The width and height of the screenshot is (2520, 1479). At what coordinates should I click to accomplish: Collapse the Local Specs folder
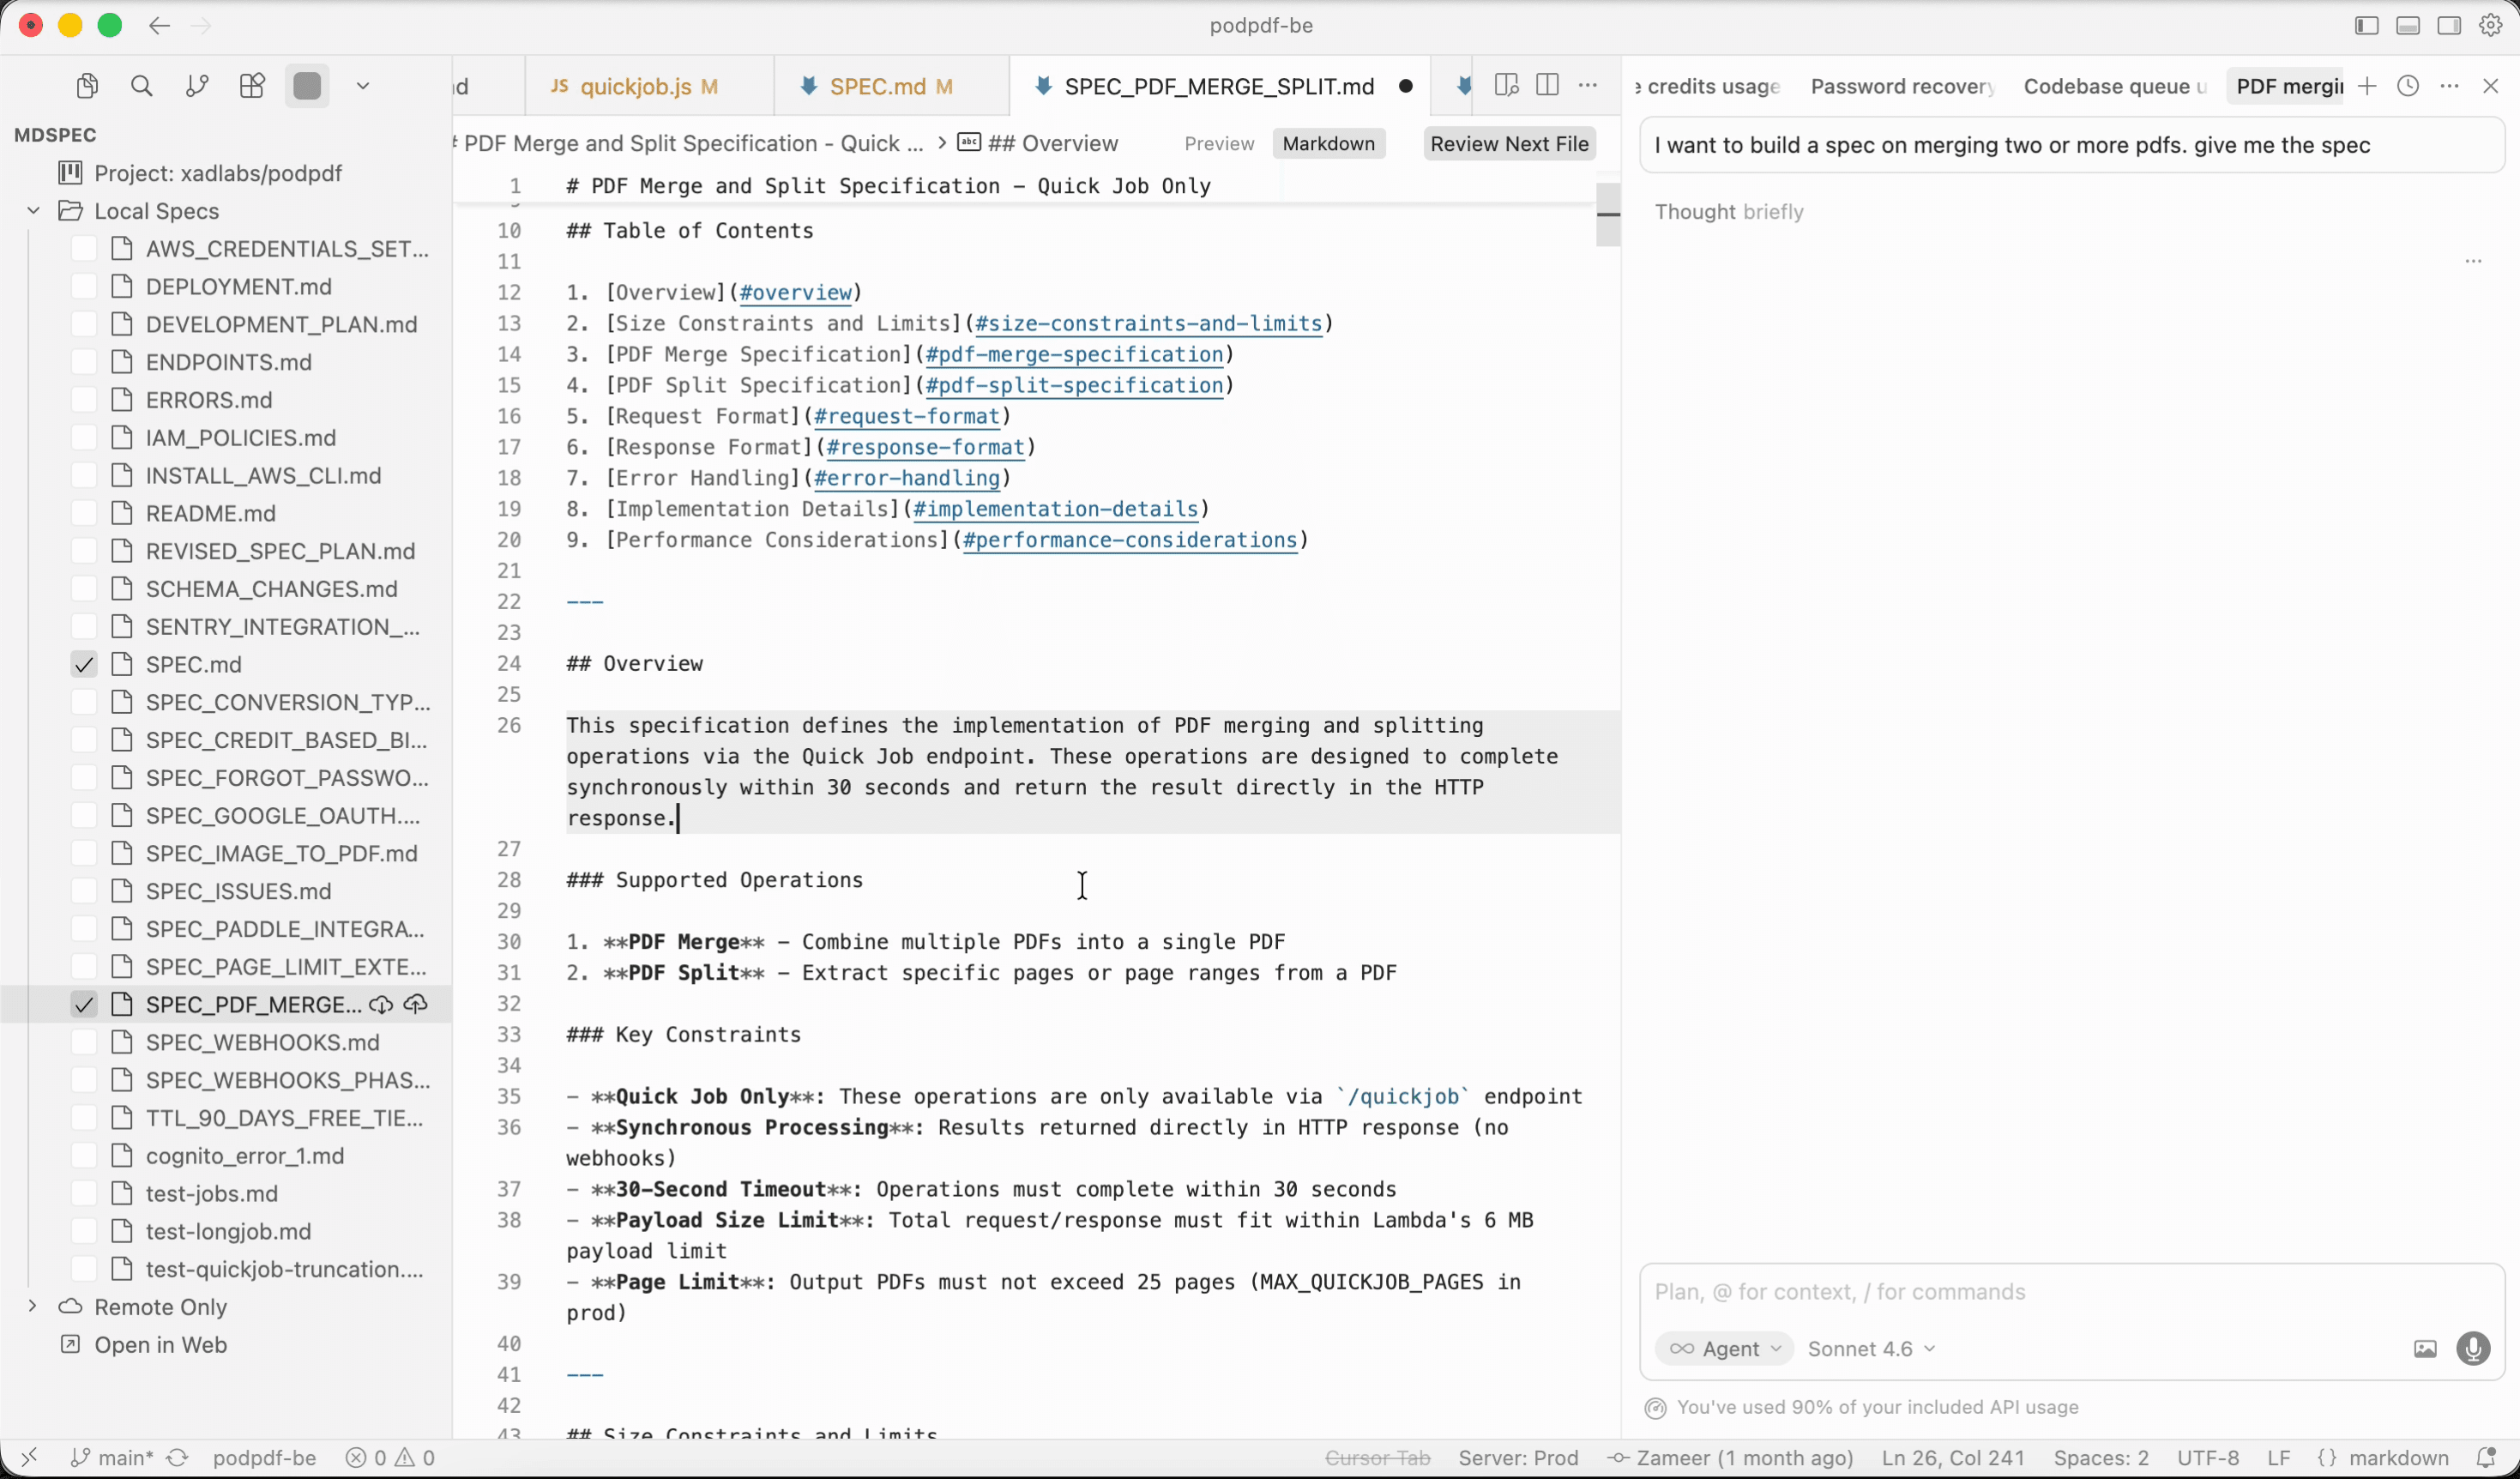[33, 210]
